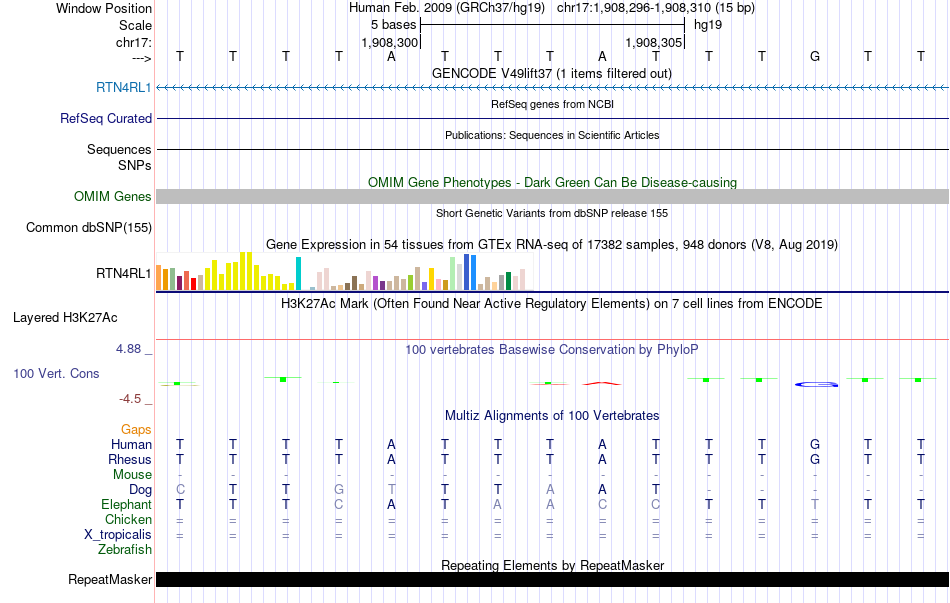This screenshot has height=603, width=950.
Task: Select the RTN4RL1 label beside the GENCODE arrows track
Action: pos(123,88)
